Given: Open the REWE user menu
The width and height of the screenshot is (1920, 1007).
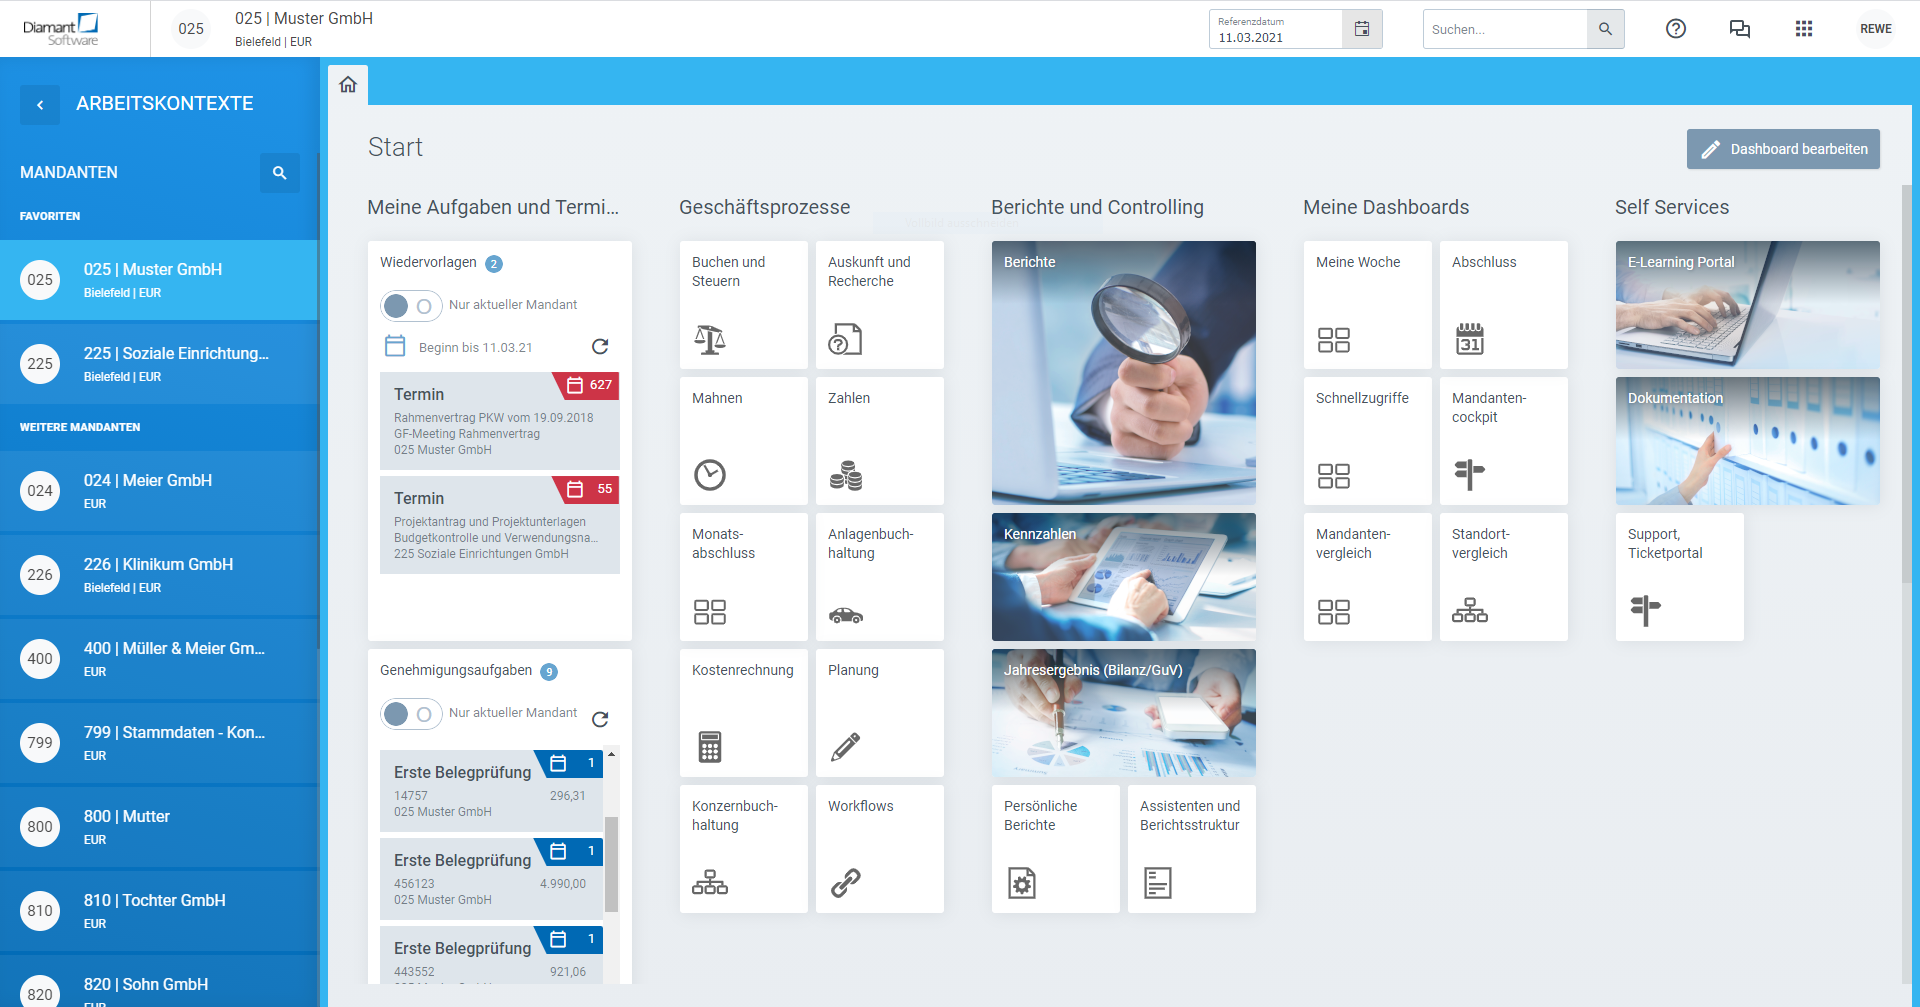Looking at the screenshot, I should (x=1876, y=29).
